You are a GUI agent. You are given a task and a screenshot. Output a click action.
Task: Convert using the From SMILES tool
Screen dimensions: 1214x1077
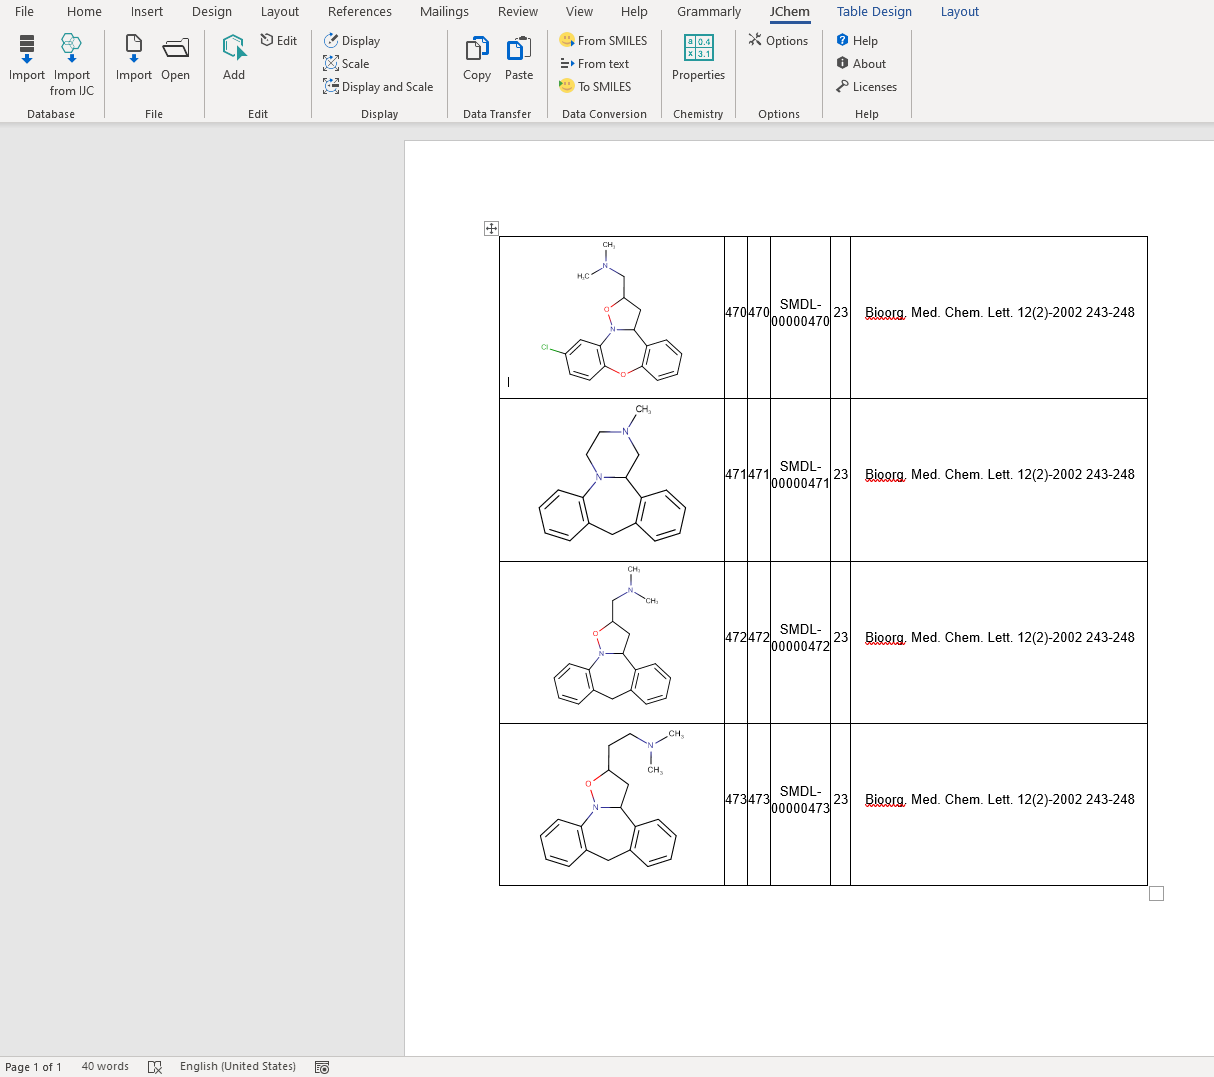[604, 40]
